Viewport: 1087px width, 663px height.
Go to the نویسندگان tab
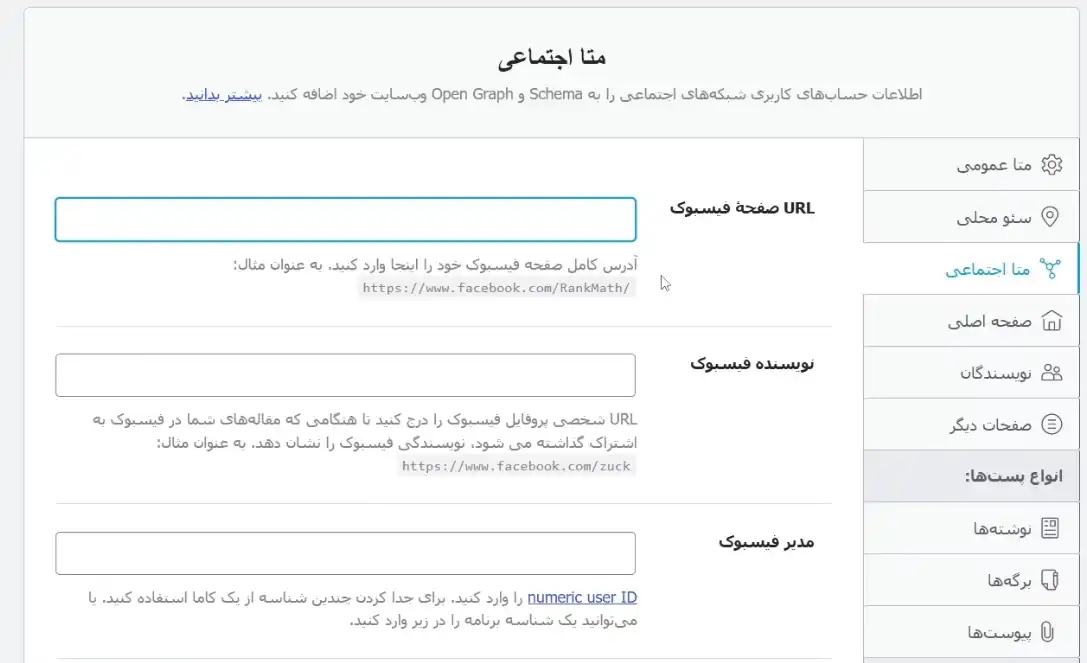point(971,372)
